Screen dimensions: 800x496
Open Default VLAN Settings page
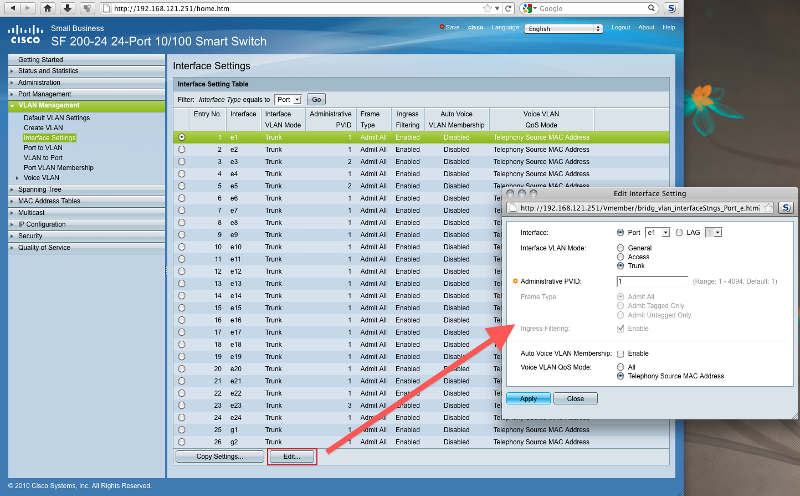57,118
